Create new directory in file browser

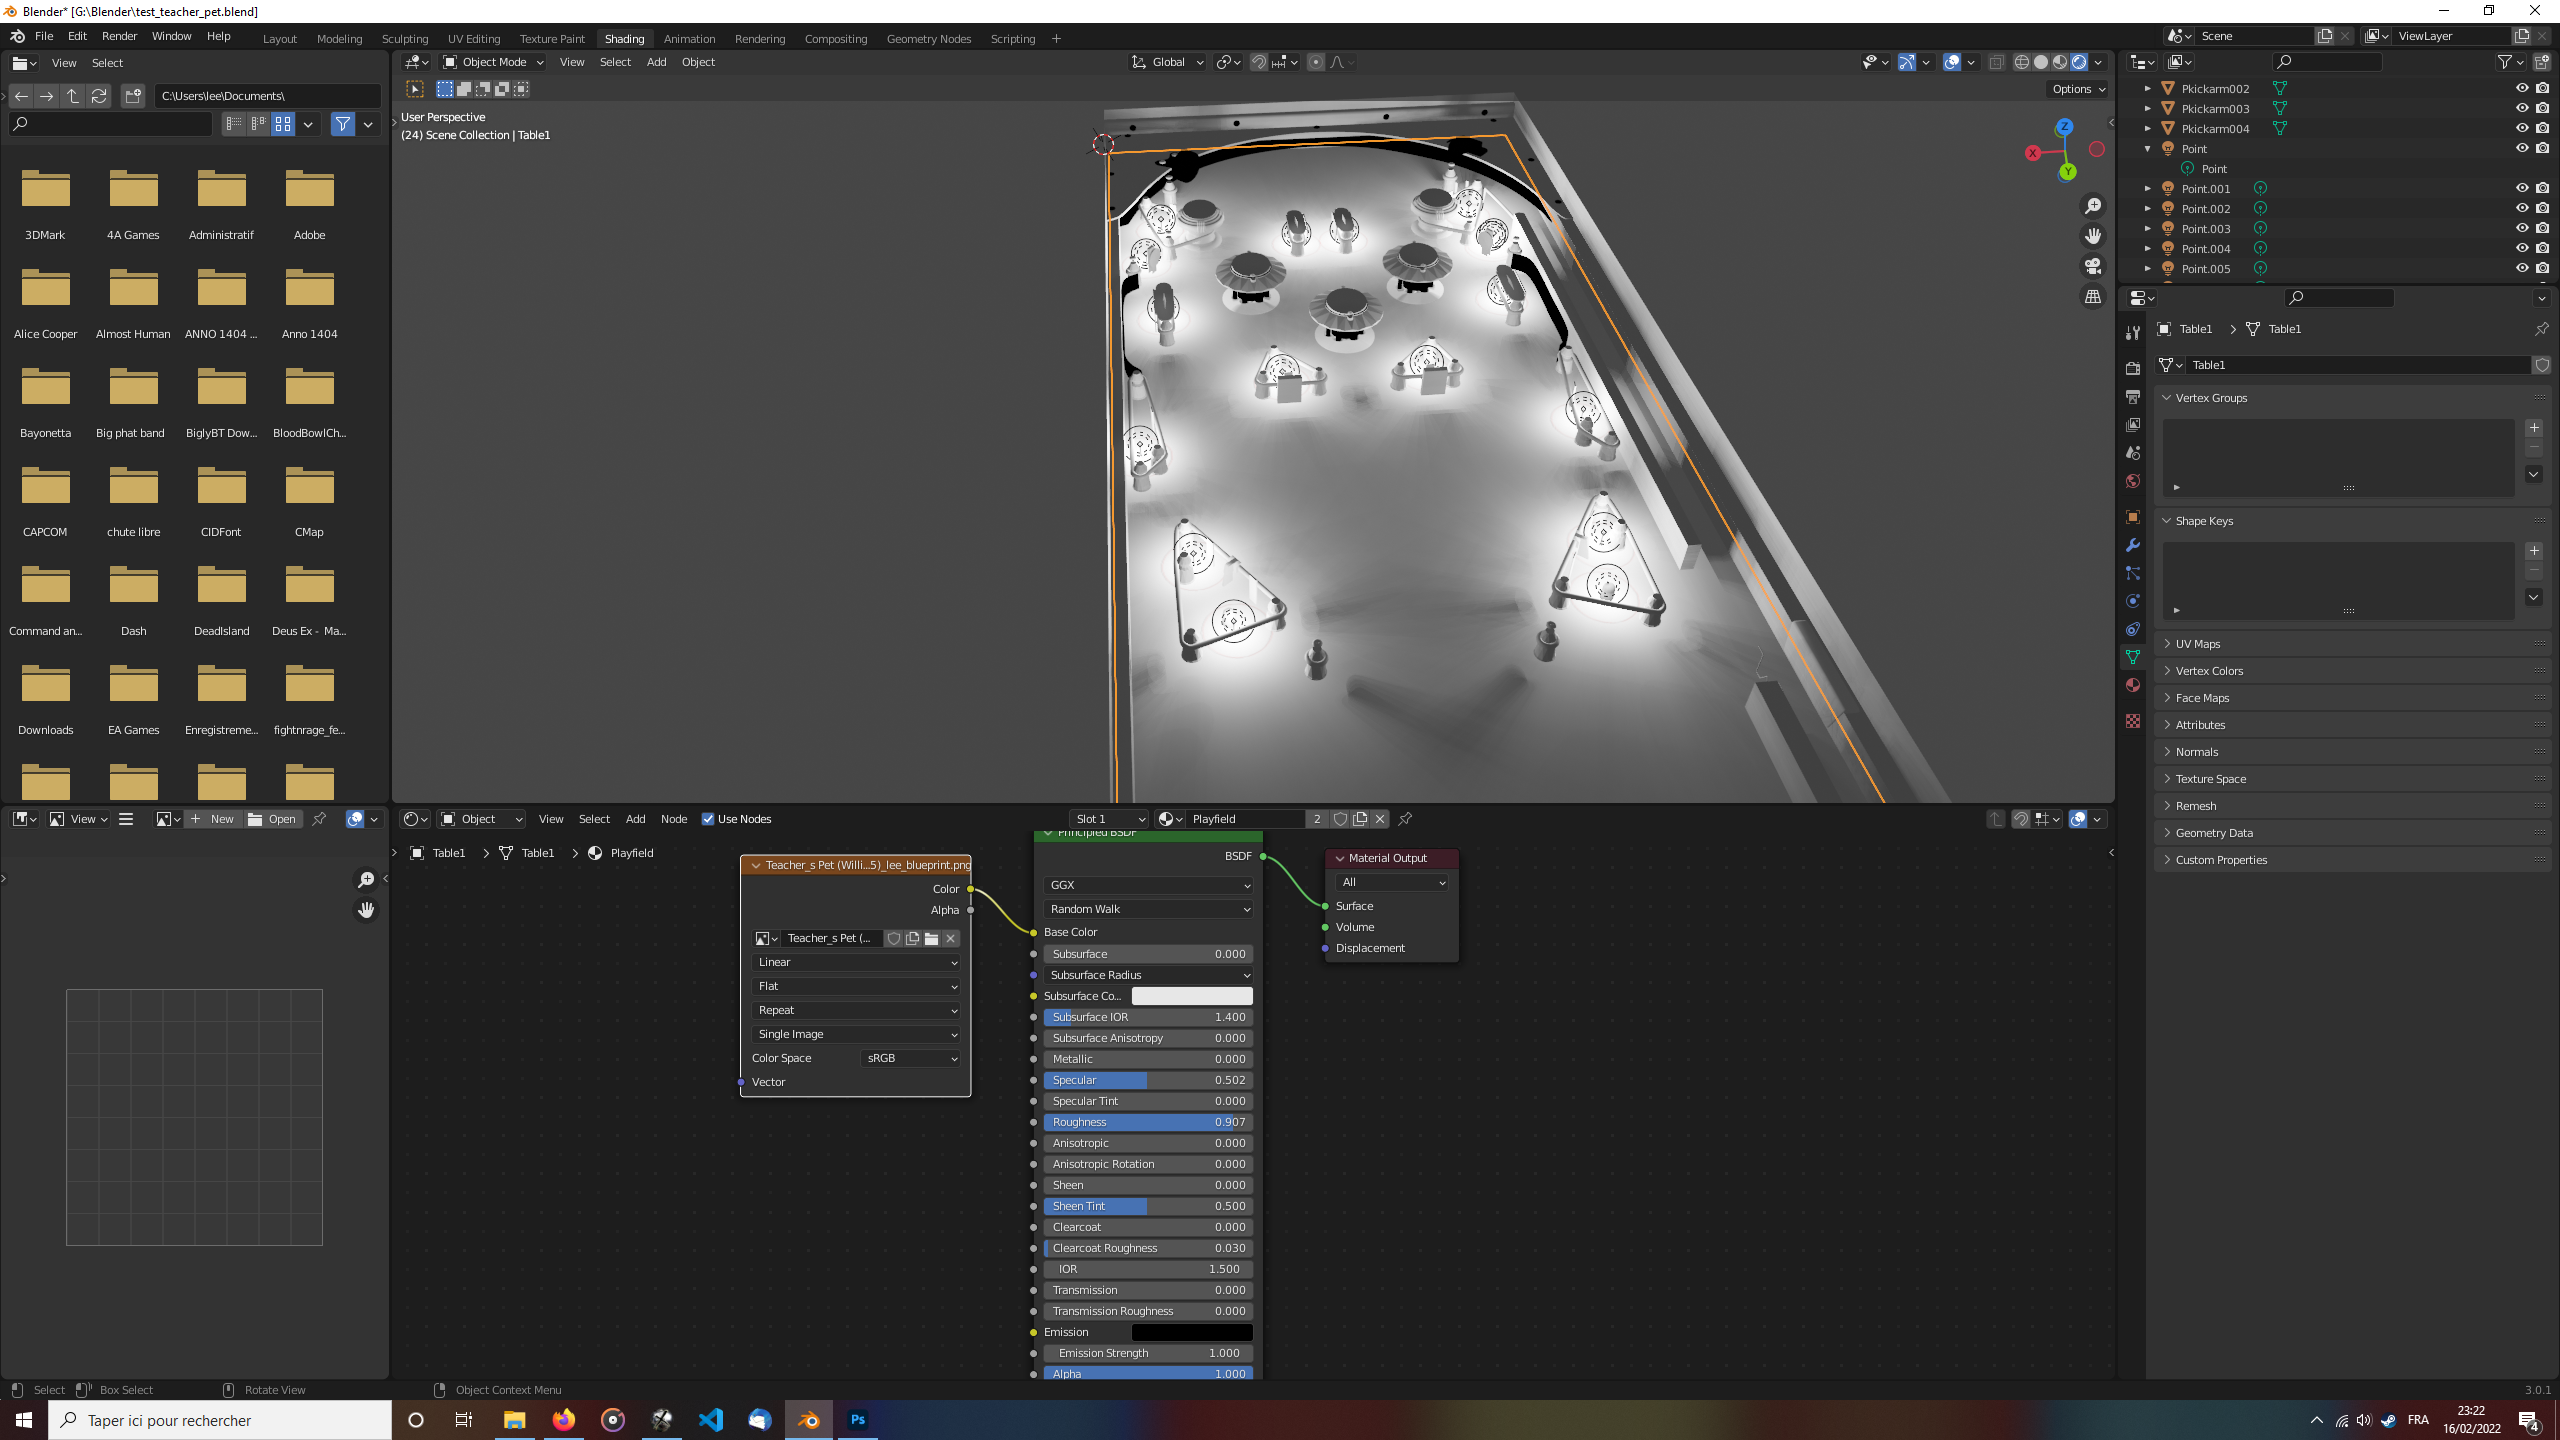(133, 96)
